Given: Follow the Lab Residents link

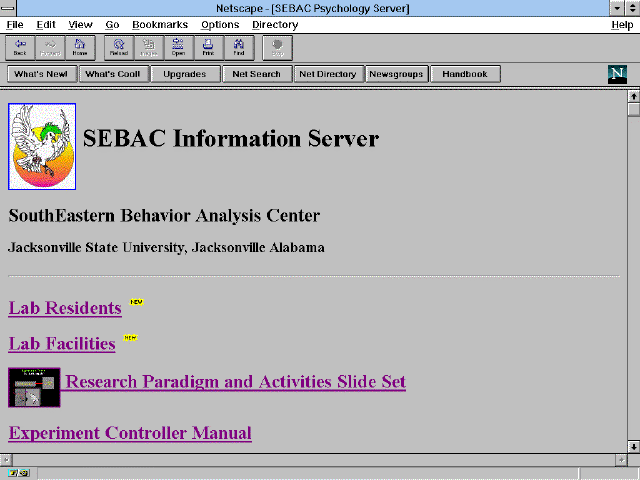Looking at the screenshot, I should click(x=65, y=308).
